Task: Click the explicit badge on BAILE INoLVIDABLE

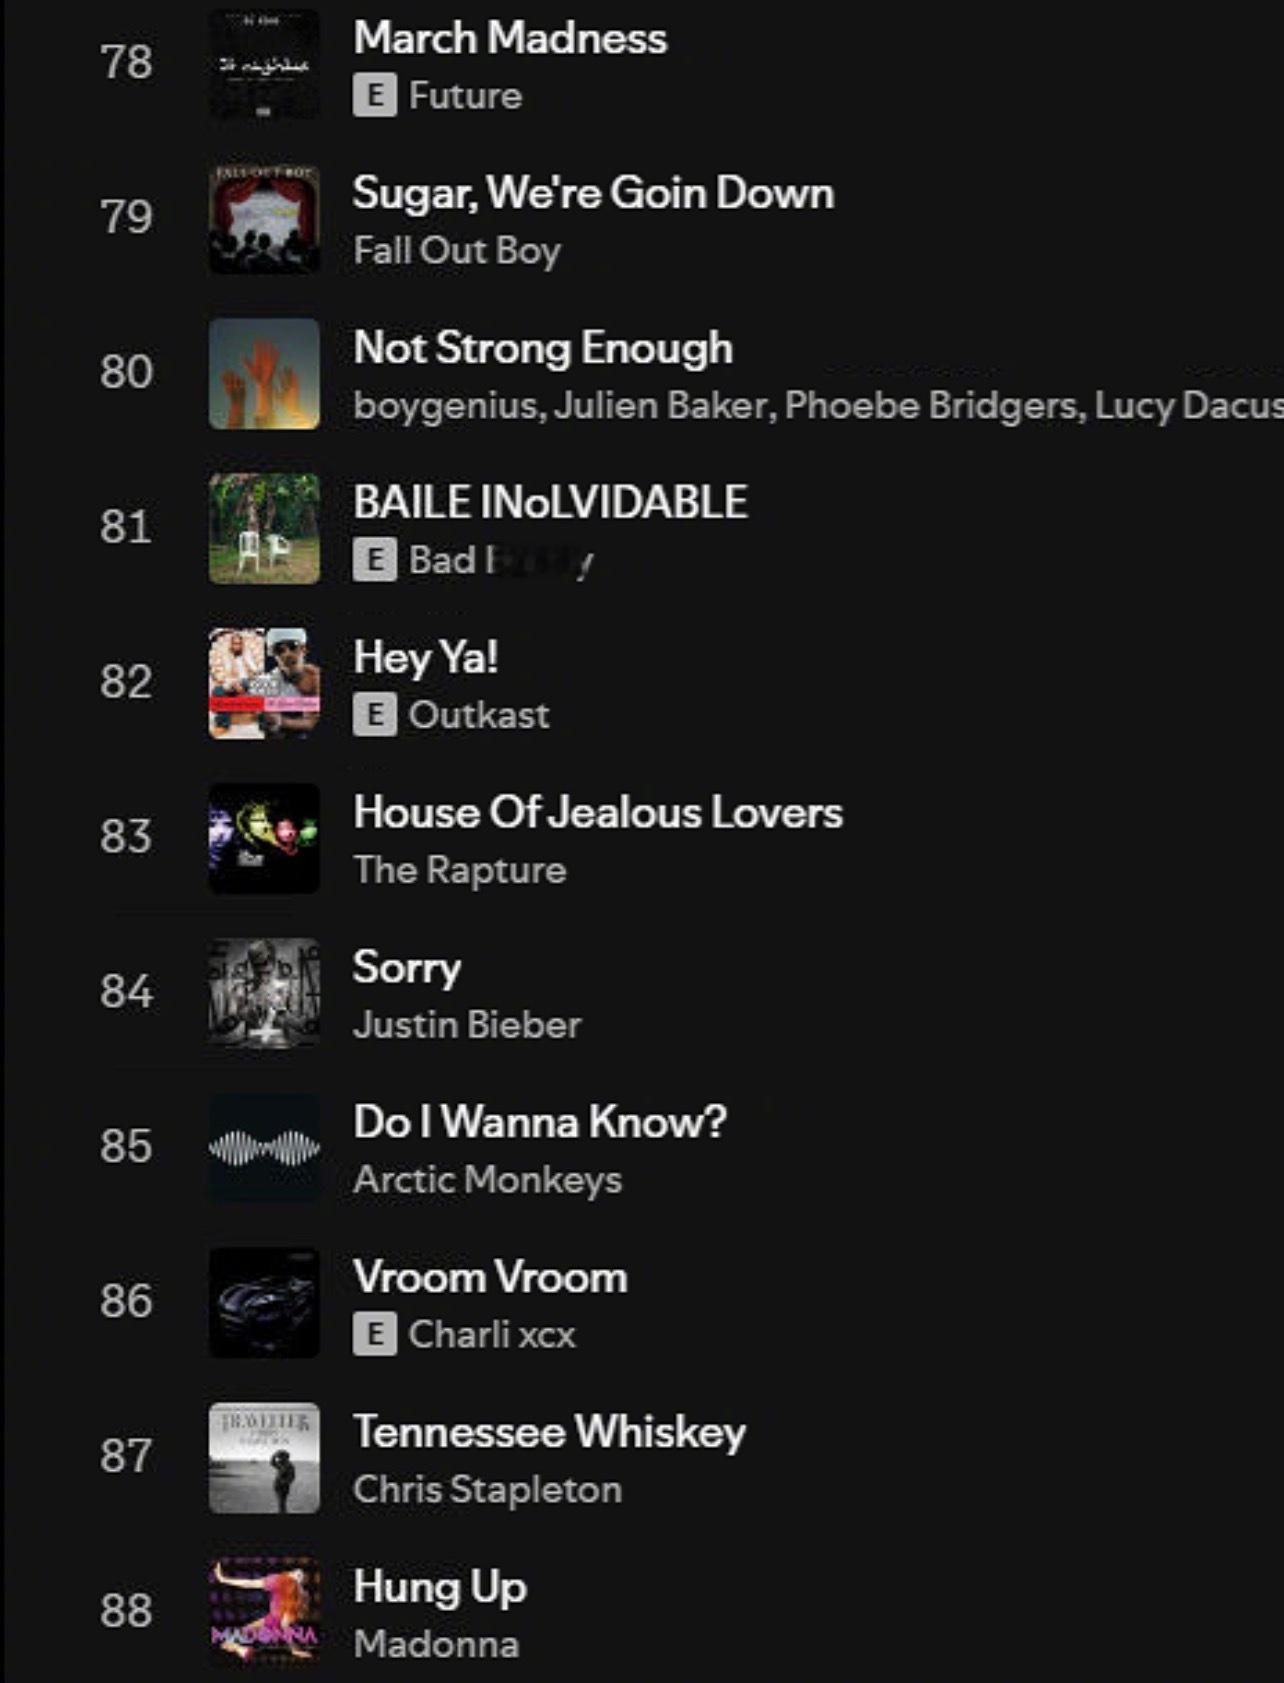Action: pos(375,560)
